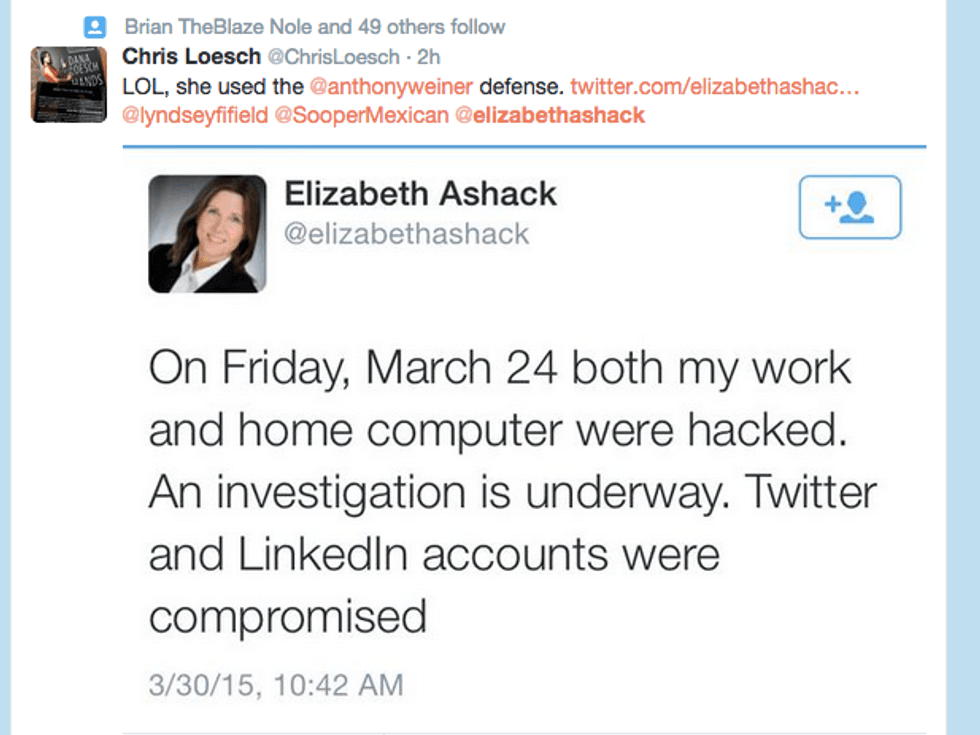Viewport: 980px width, 735px height.
Task: Click Brian TheBlaze Nole in the followers line
Action: pyautogui.click(x=226, y=27)
